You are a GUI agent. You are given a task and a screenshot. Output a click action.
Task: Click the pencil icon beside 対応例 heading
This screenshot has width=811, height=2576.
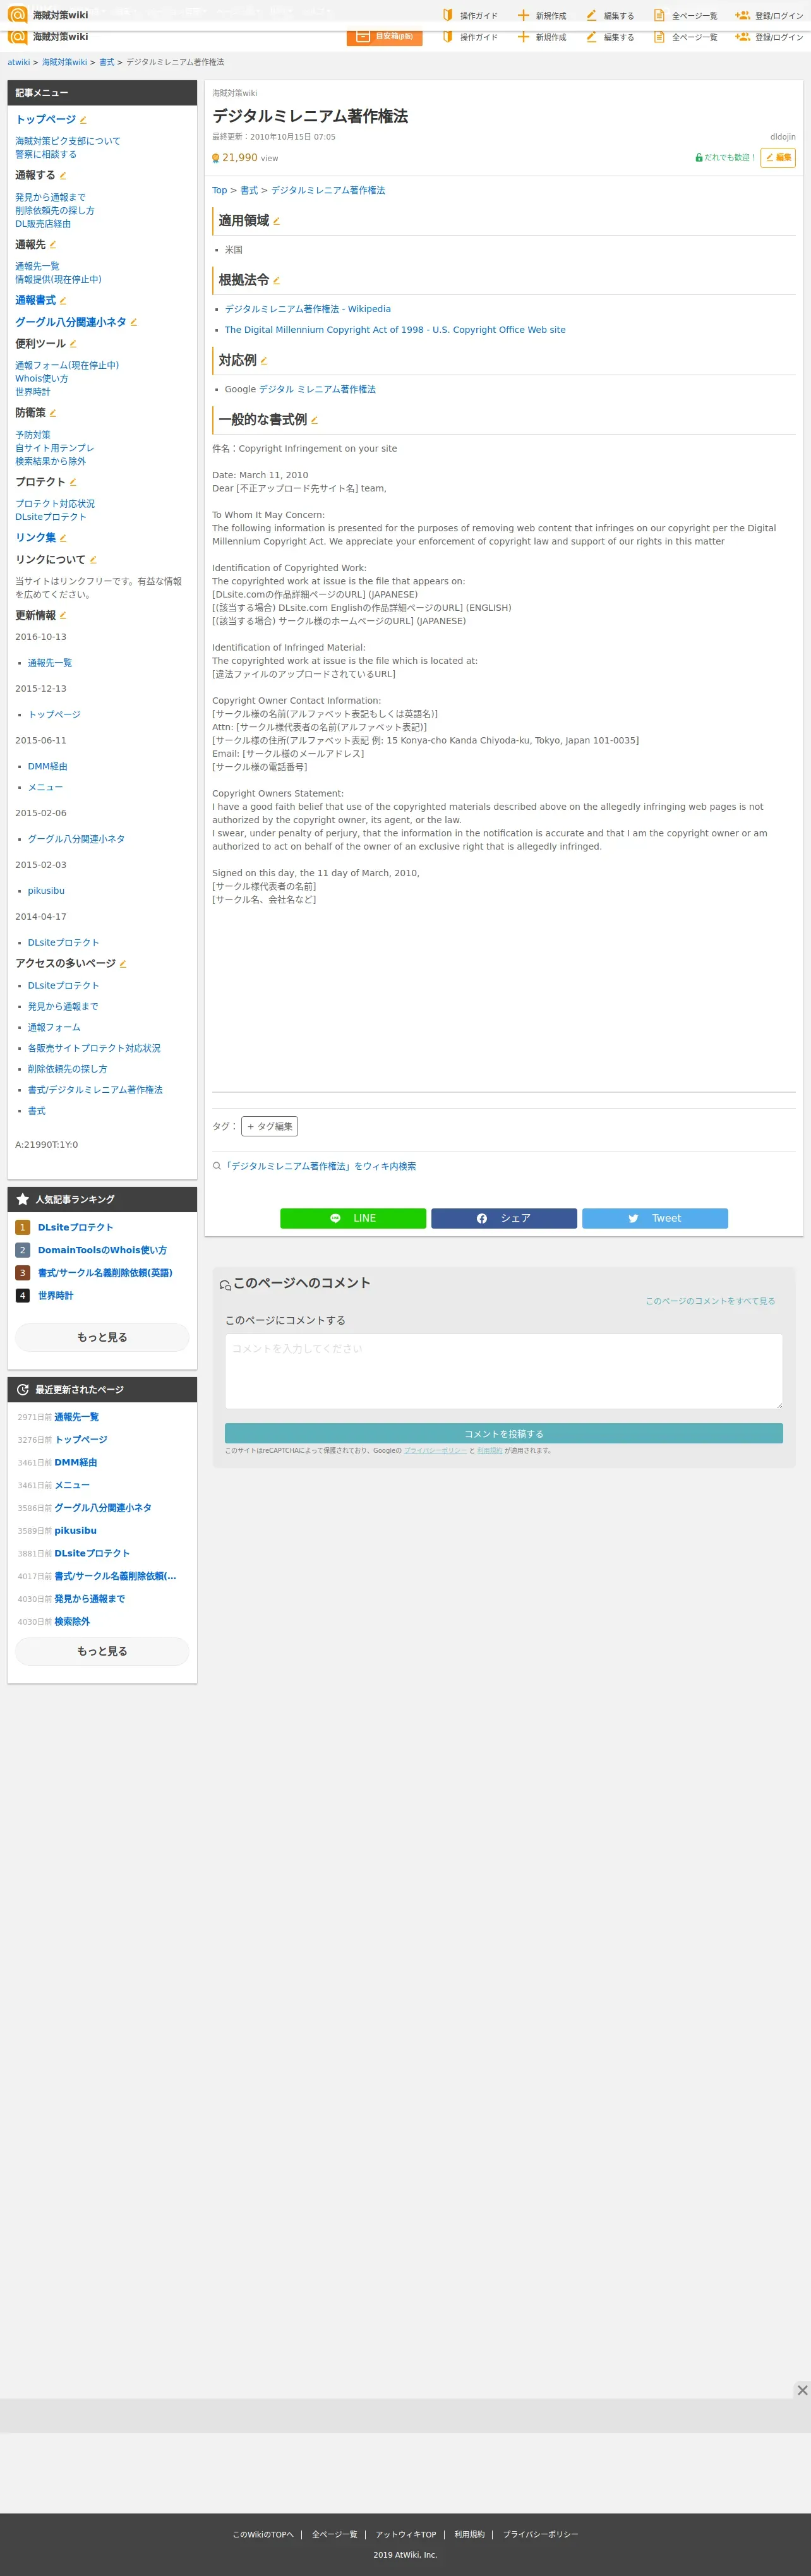coord(264,361)
